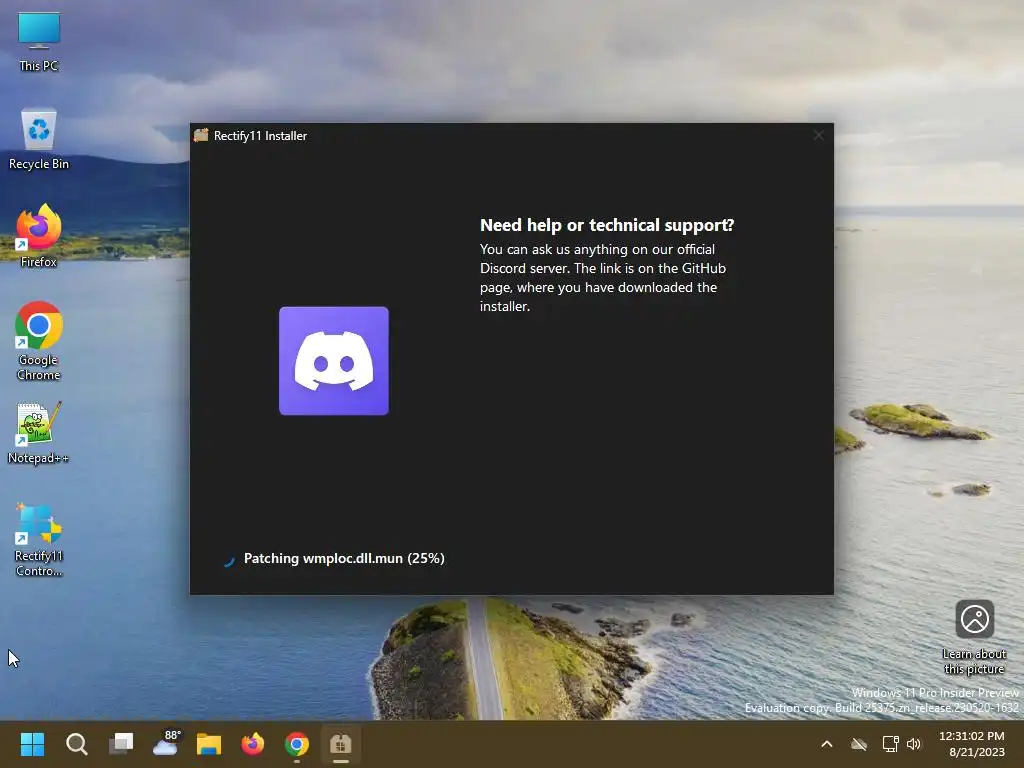Open the weather widget showing 88°

coord(165,744)
